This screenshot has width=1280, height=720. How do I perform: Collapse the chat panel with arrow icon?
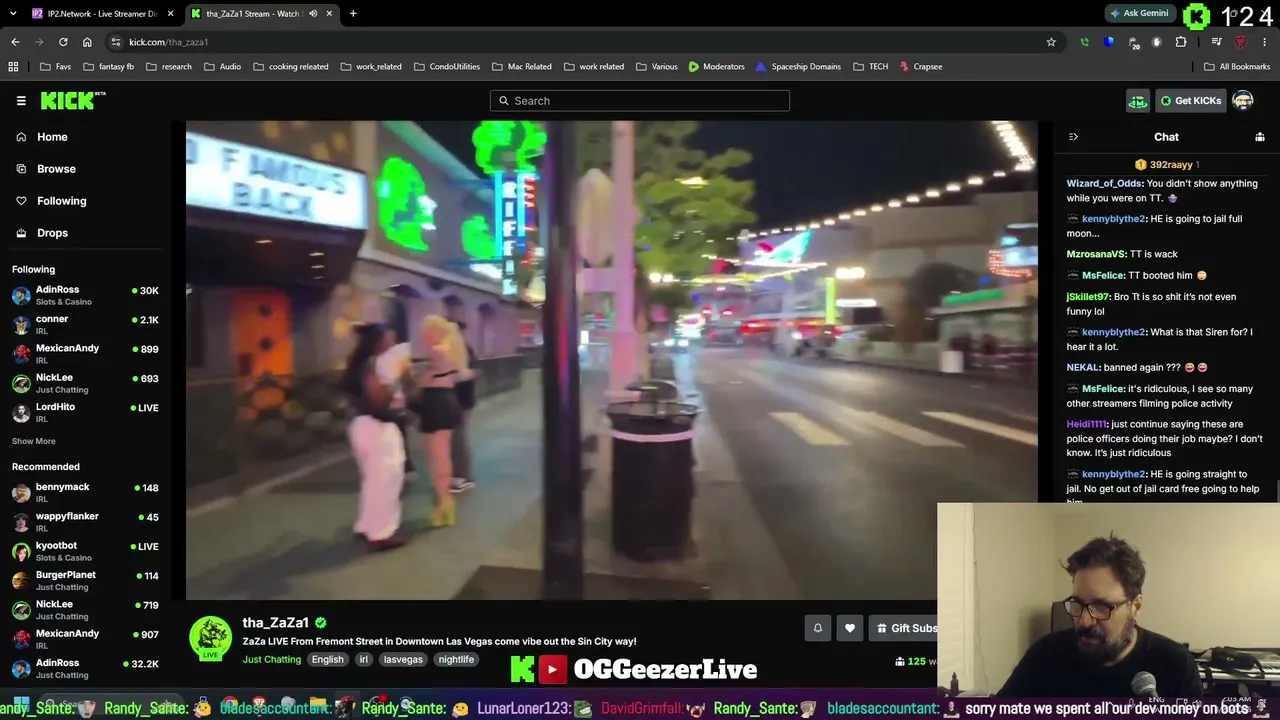(x=1073, y=137)
